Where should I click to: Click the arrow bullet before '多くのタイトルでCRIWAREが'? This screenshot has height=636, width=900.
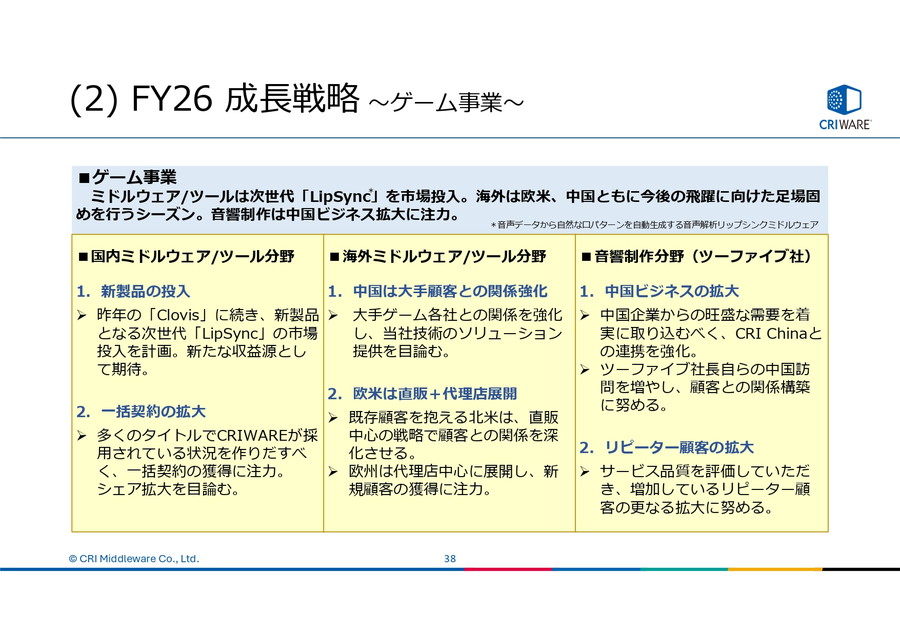pyautogui.click(x=84, y=436)
